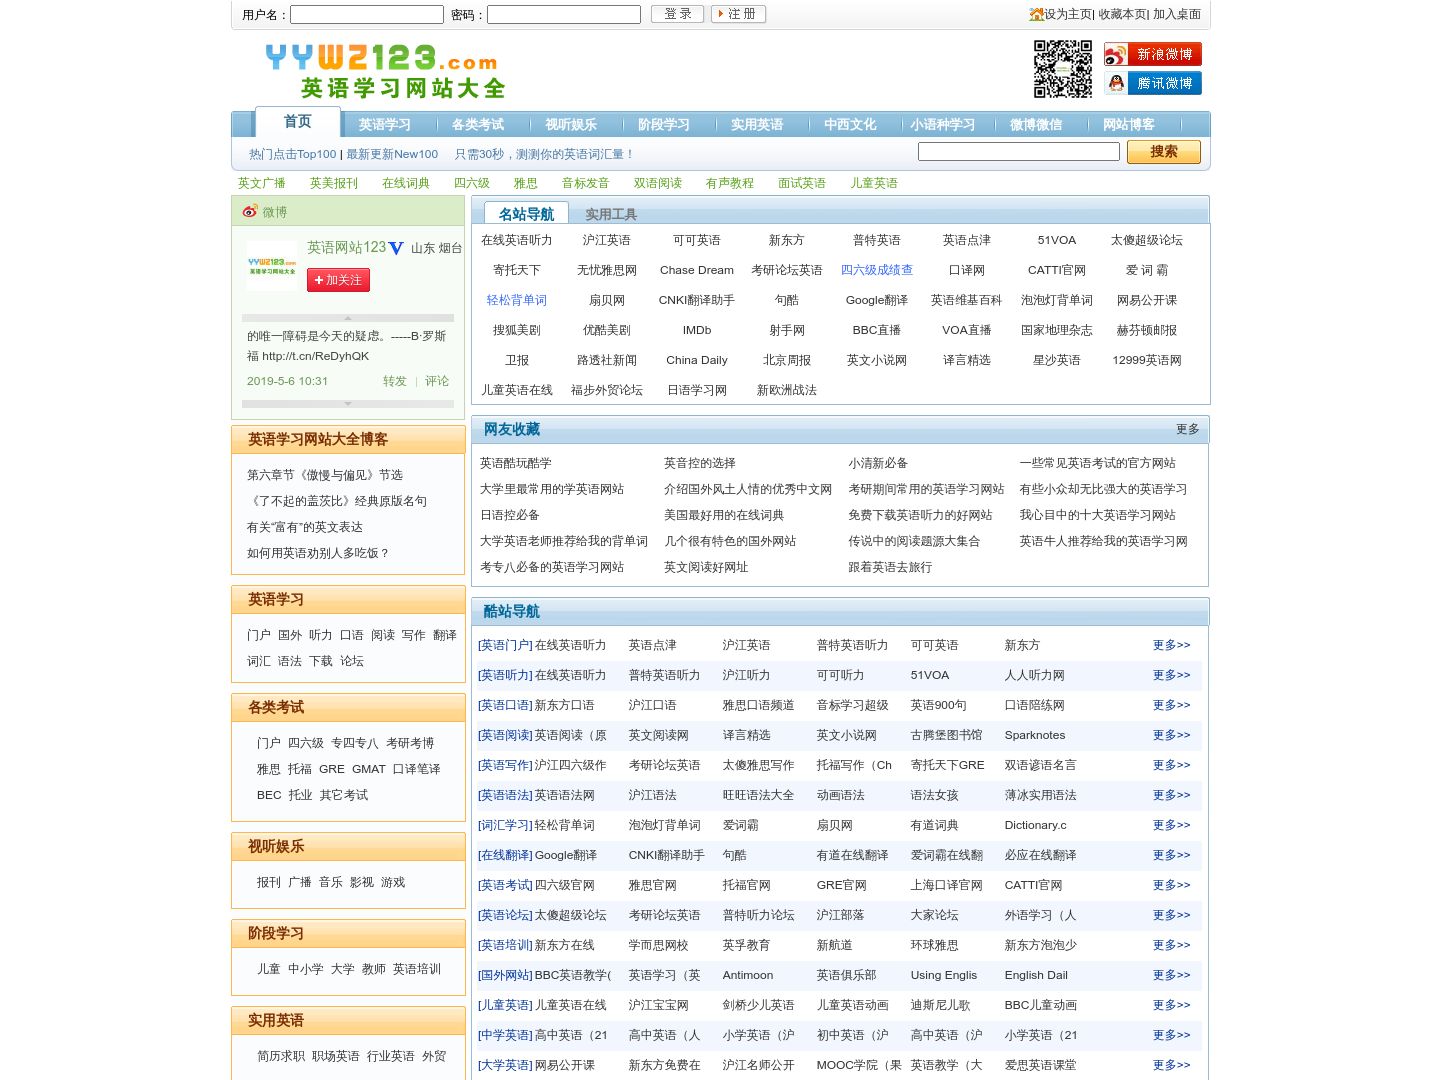Open the Chase Dream link
This screenshot has height=1080, width=1440.
point(697,270)
